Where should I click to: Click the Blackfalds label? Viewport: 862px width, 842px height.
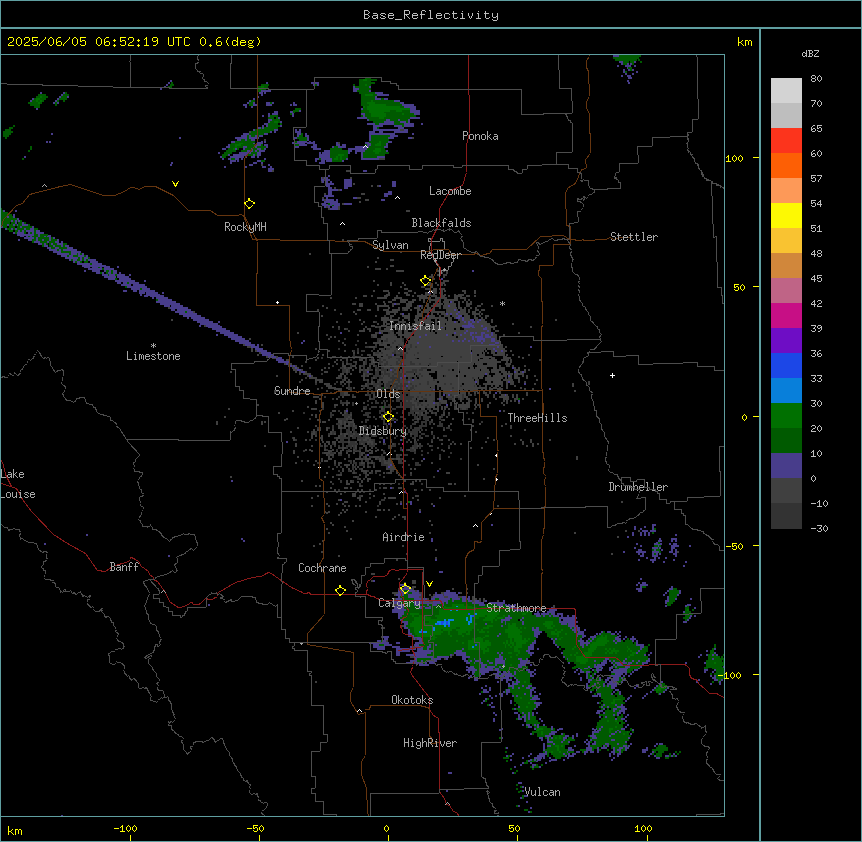pyautogui.click(x=441, y=223)
